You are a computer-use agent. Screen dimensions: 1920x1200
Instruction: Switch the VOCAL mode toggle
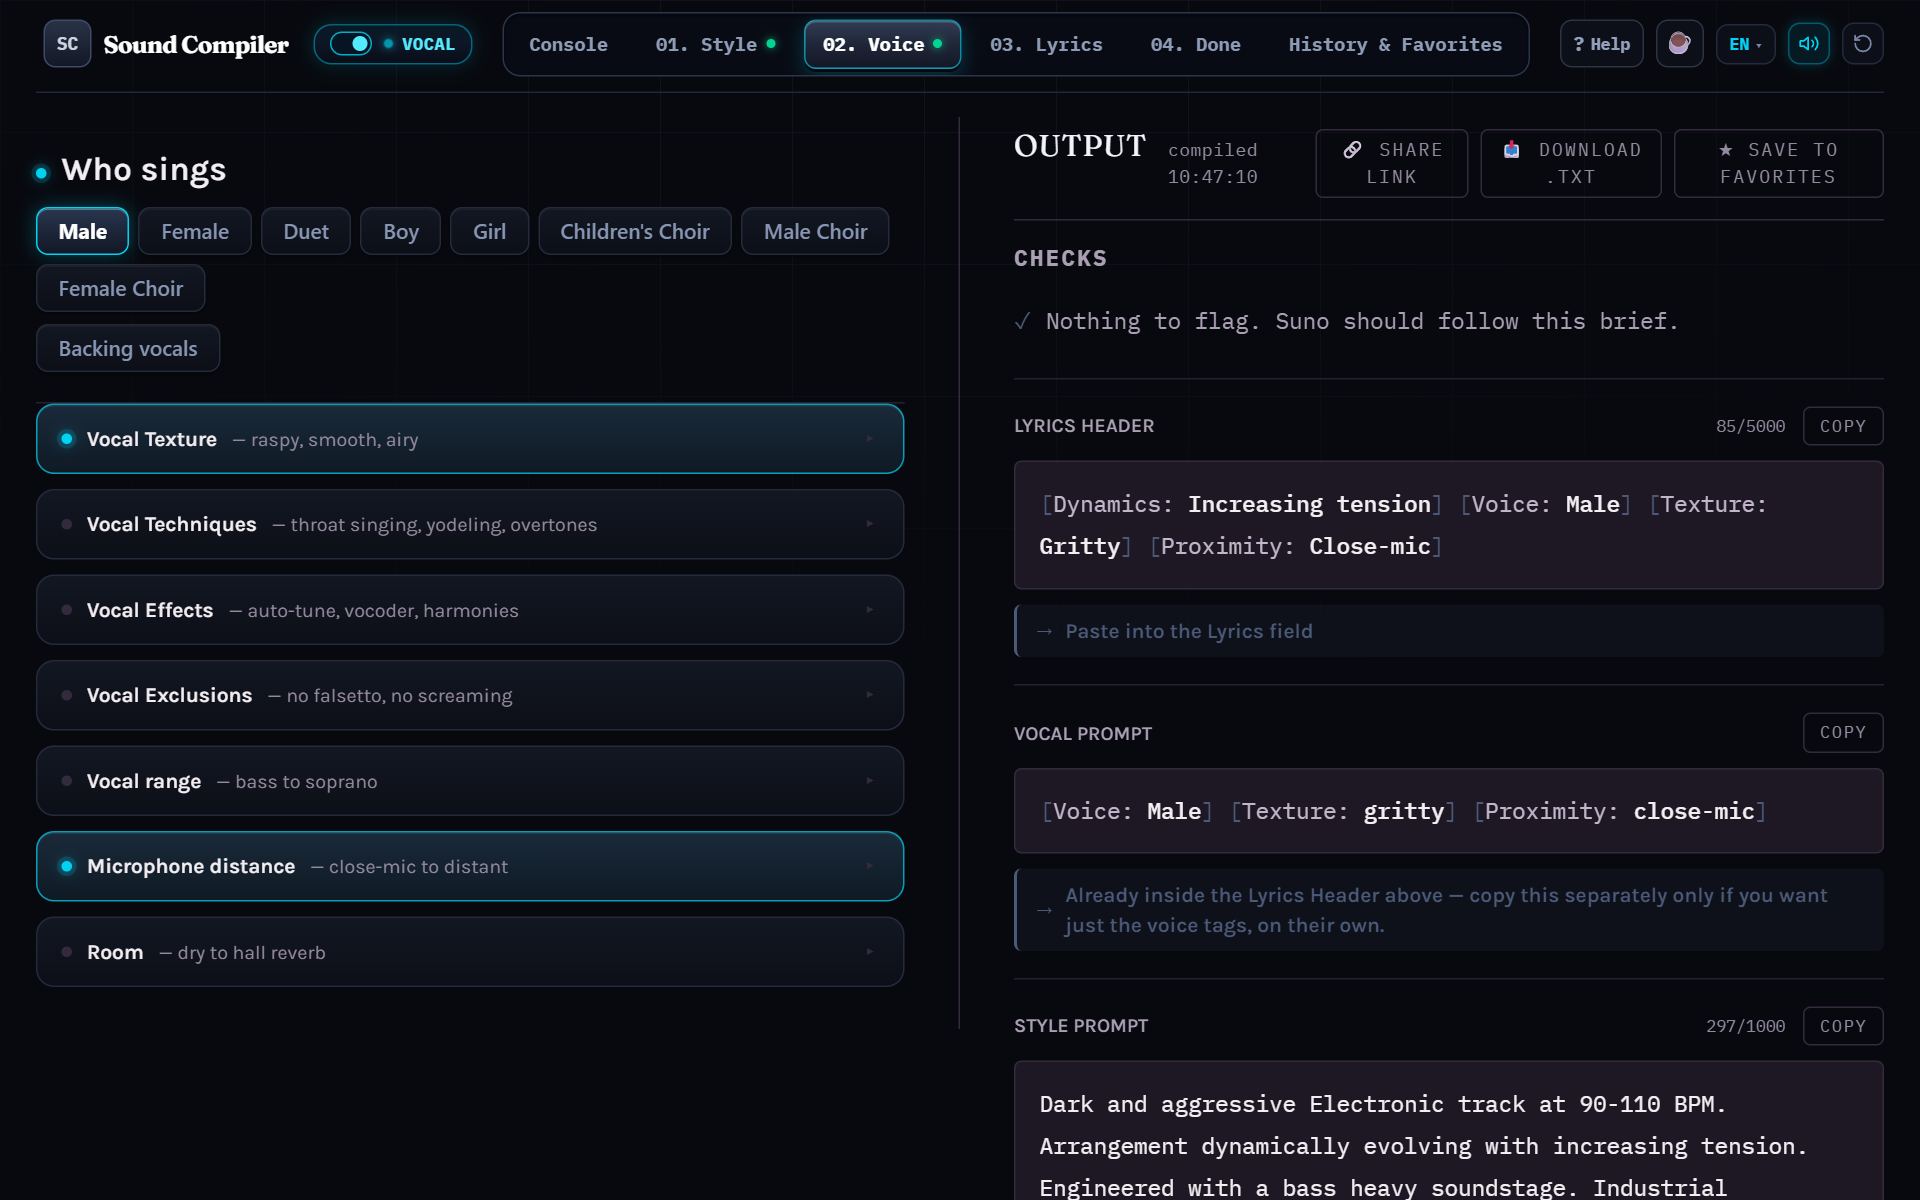(351, 44)
